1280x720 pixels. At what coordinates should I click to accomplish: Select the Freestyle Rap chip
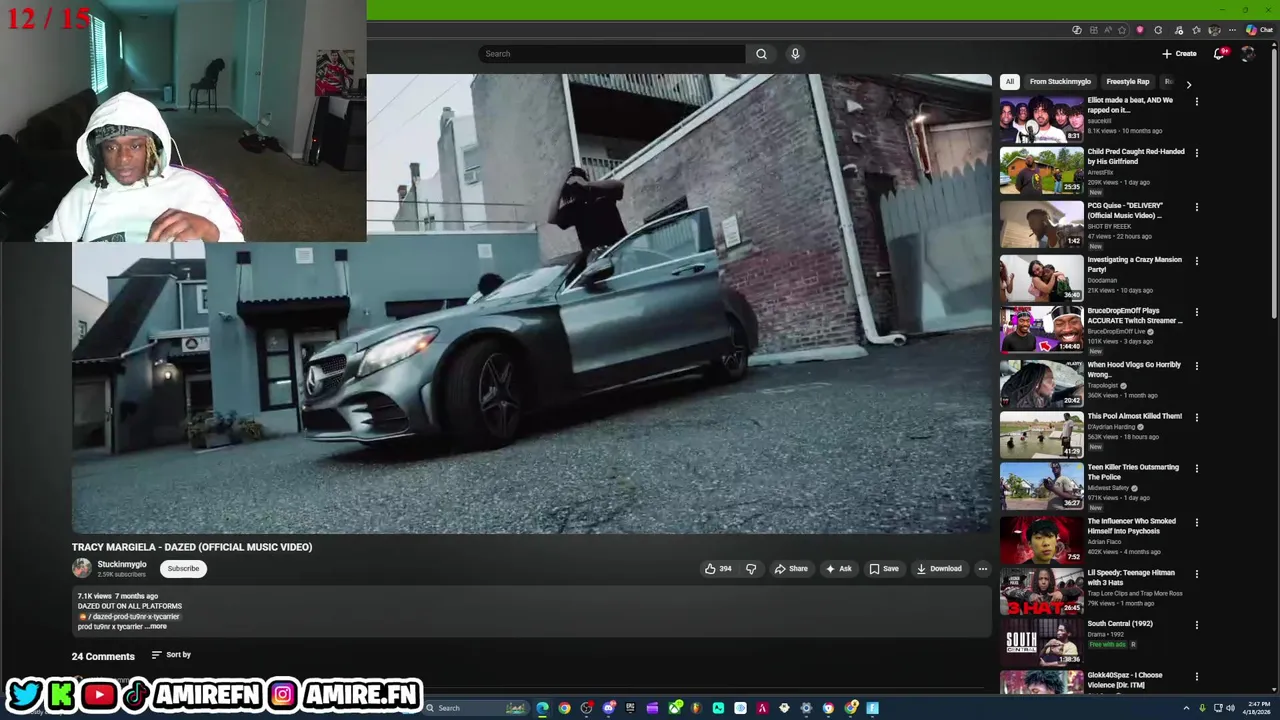point(1128,82)
